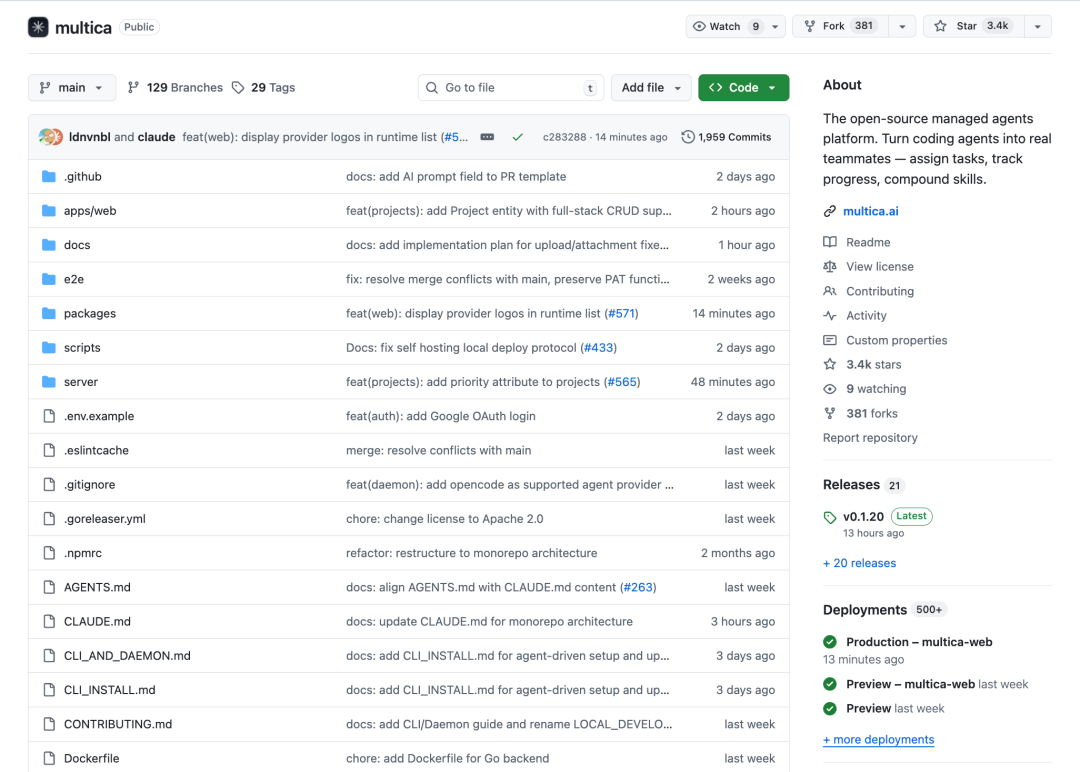Click the green commit status checkmark

(x=517, y=137)
